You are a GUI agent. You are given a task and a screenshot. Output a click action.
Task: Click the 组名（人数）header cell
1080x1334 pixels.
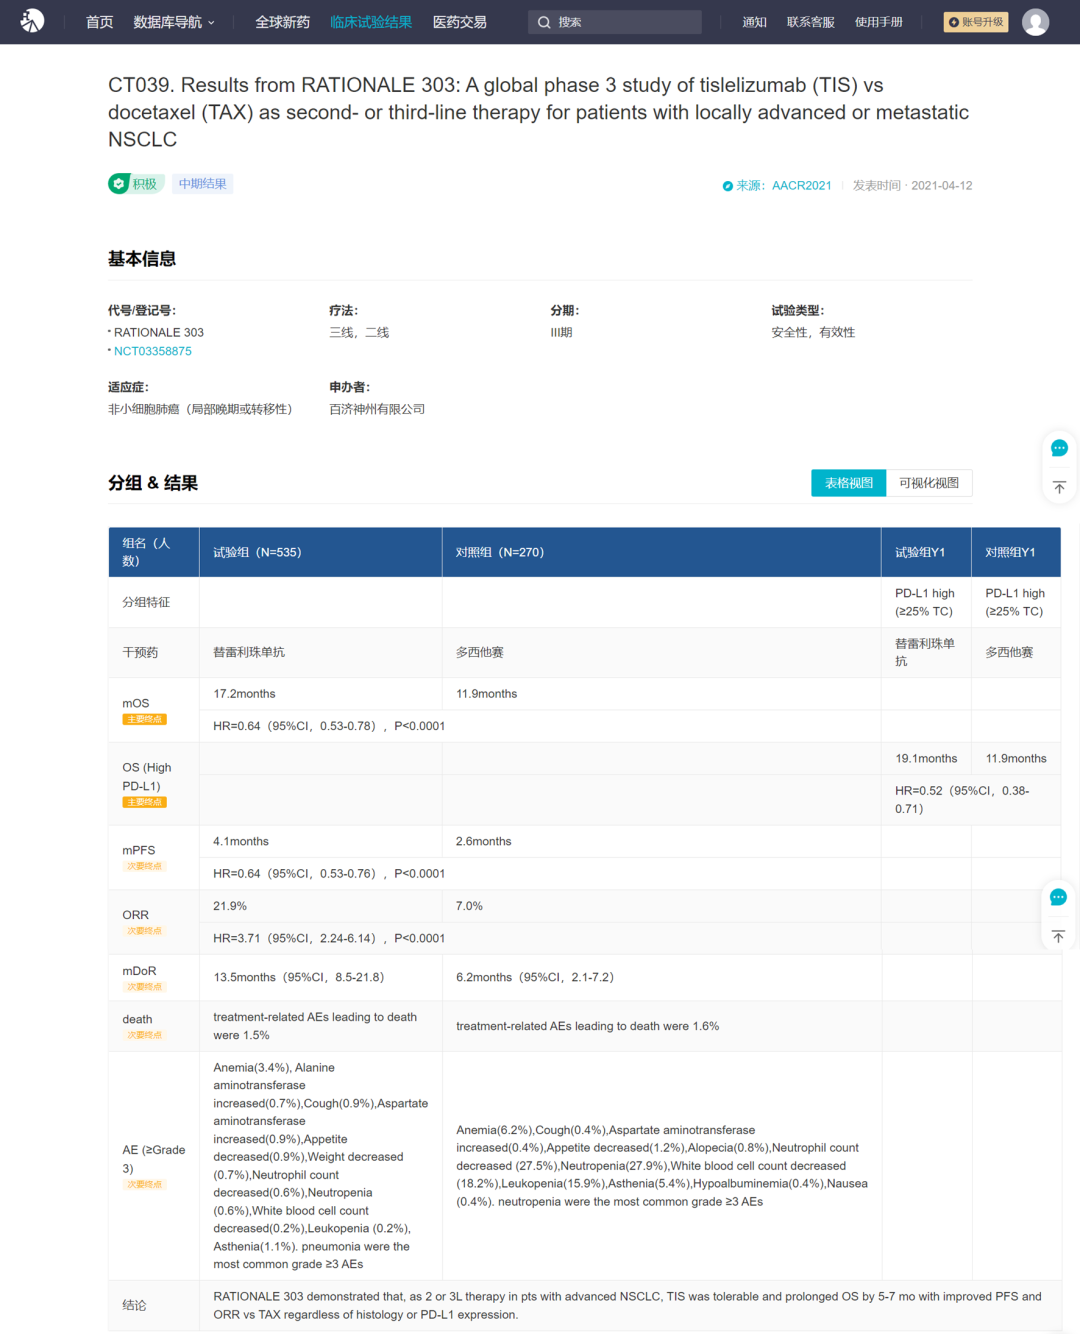click(154, 552)
